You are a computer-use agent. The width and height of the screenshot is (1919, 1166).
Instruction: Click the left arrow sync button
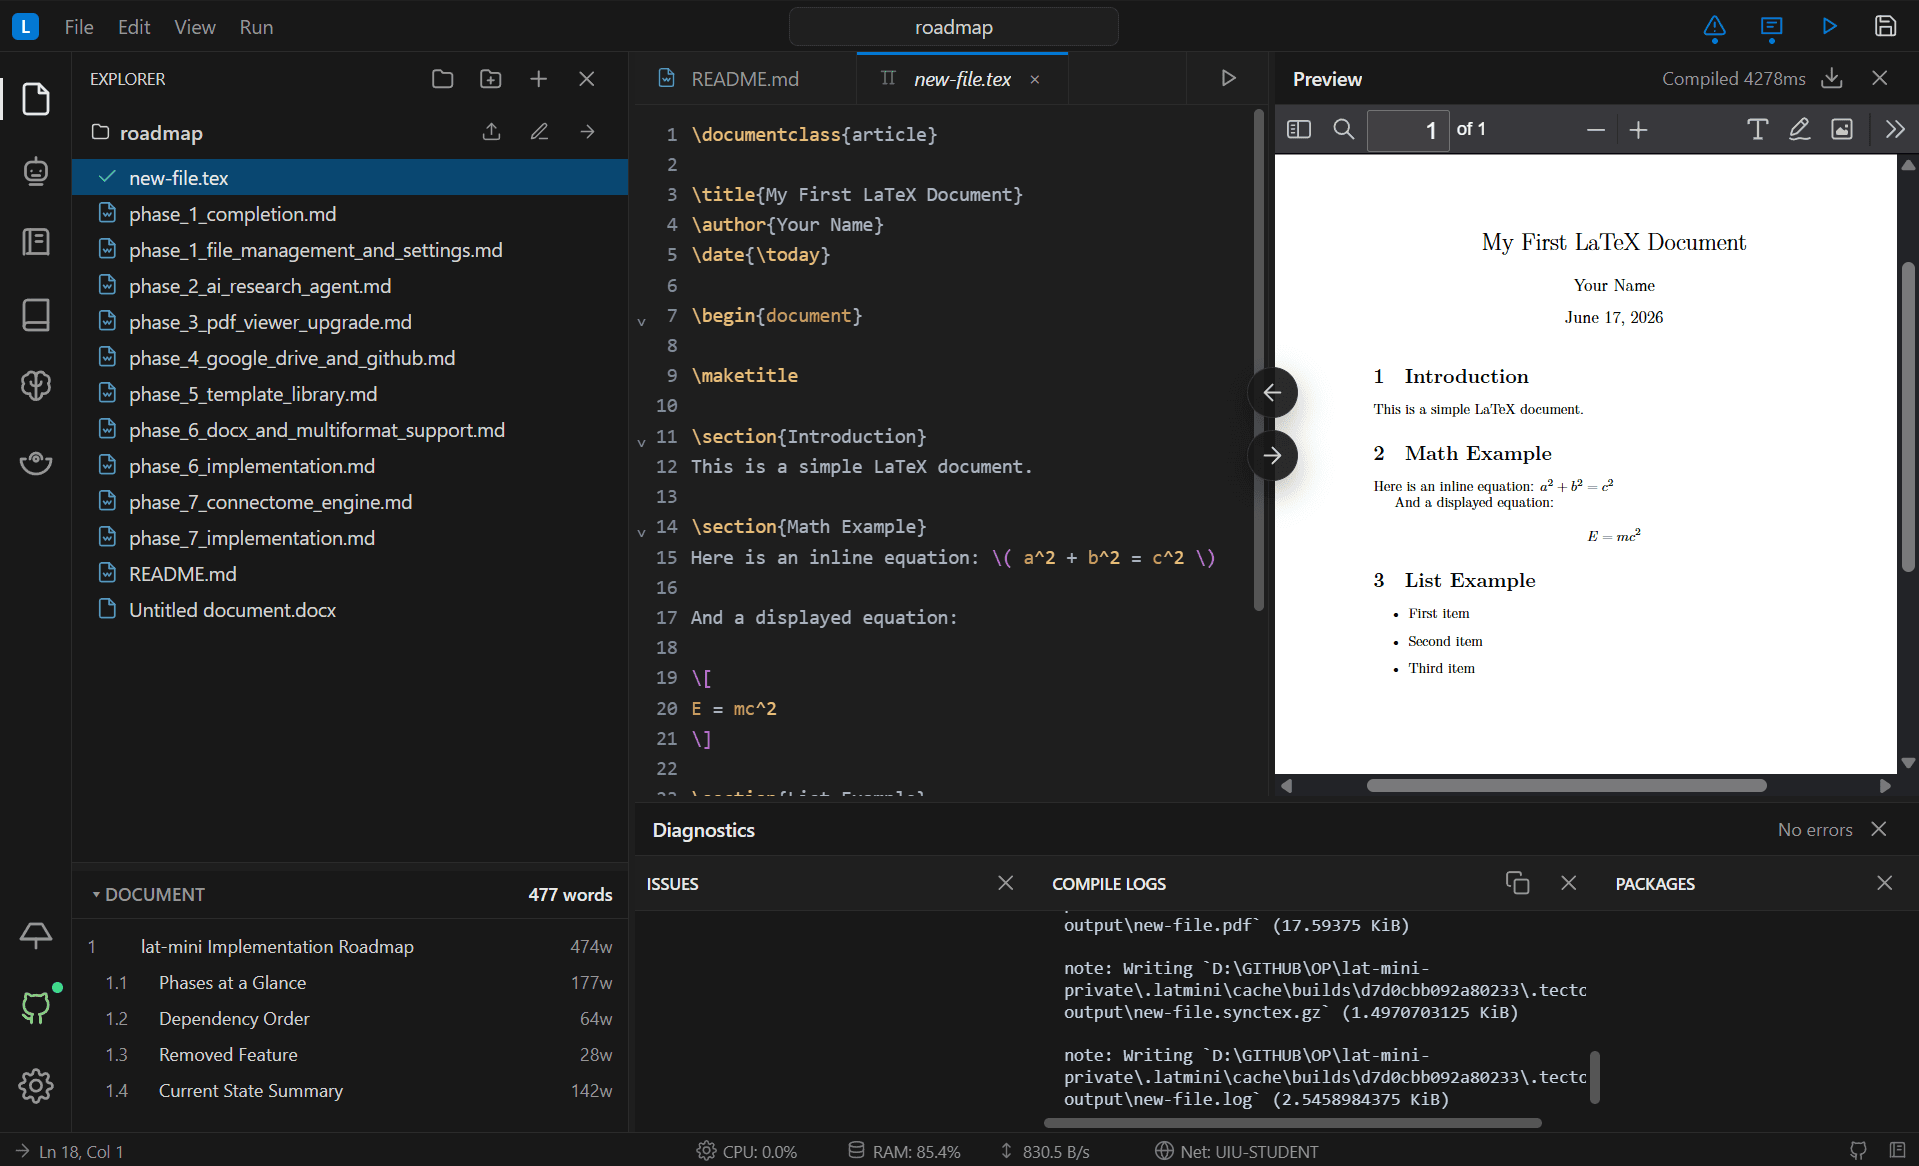1272,393
